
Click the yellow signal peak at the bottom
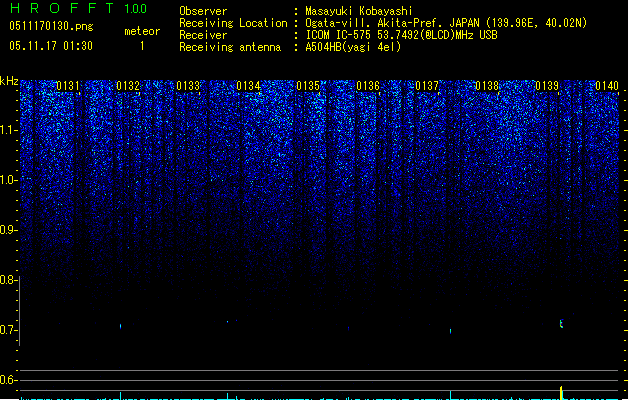561,393
